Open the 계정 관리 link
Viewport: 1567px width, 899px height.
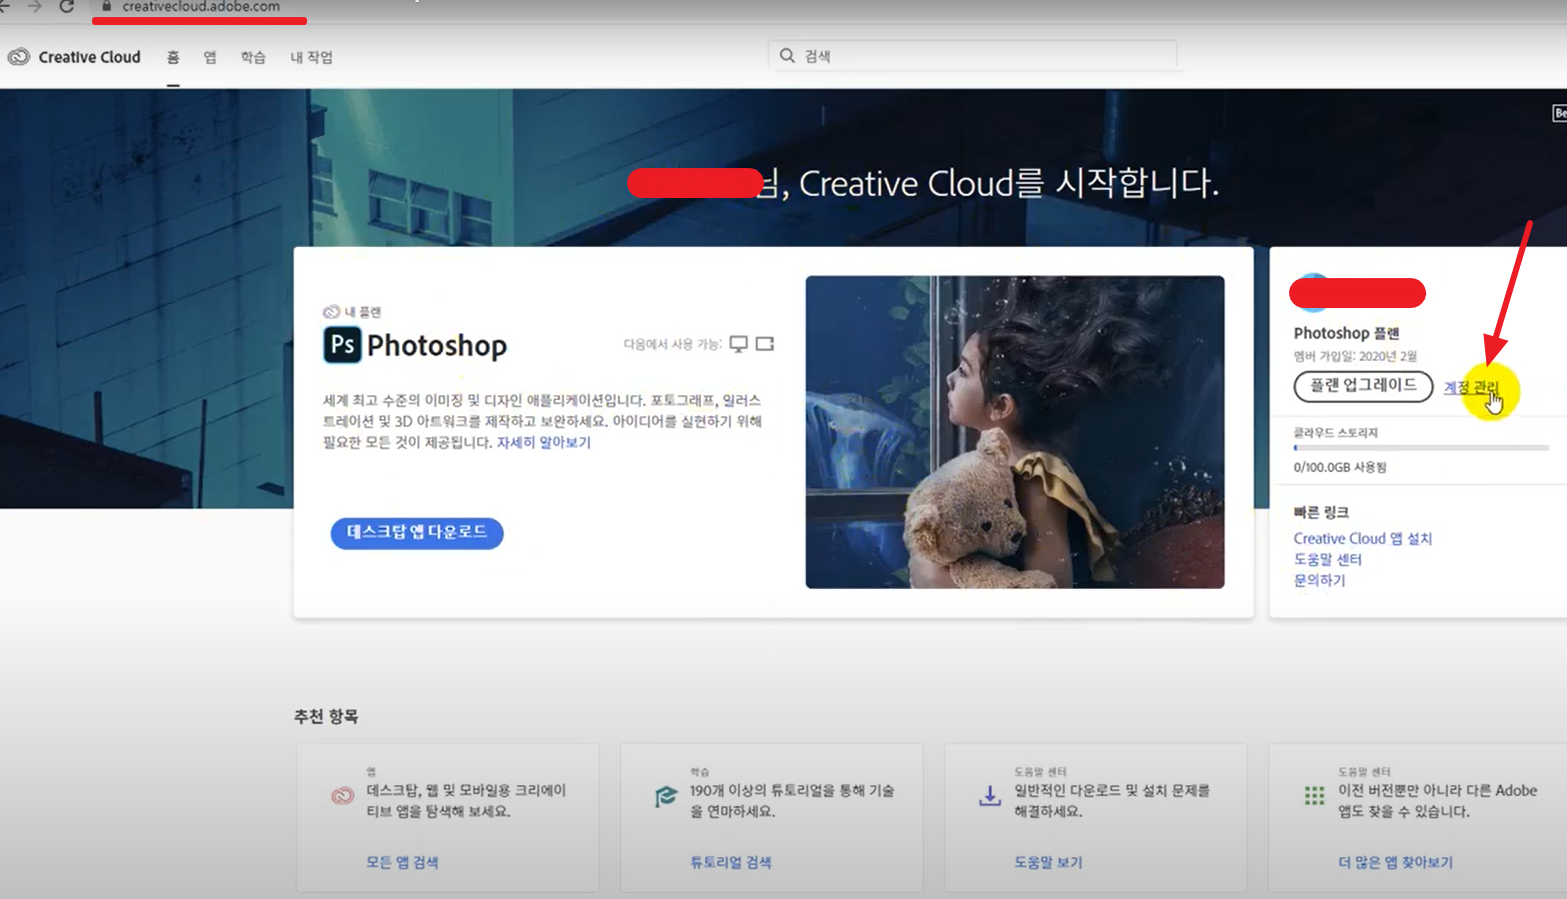coord(1471,388)
